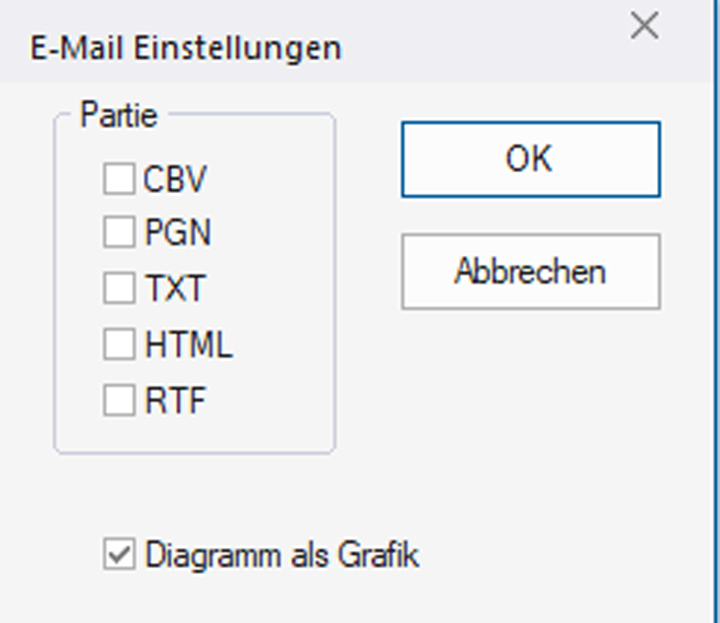Click empty space inside Partie box below RTF
The height and width of the screenshot is (623, 720).
coord(195,434)
